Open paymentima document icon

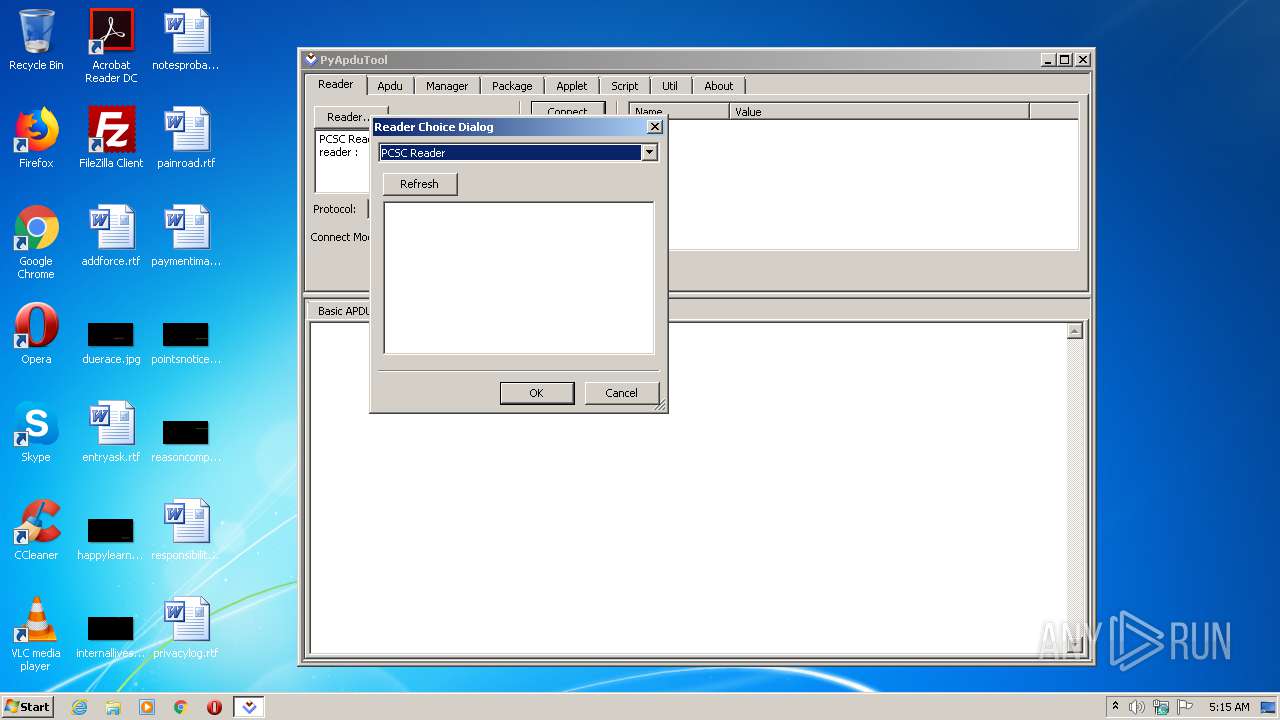click(x=186, y=236)
